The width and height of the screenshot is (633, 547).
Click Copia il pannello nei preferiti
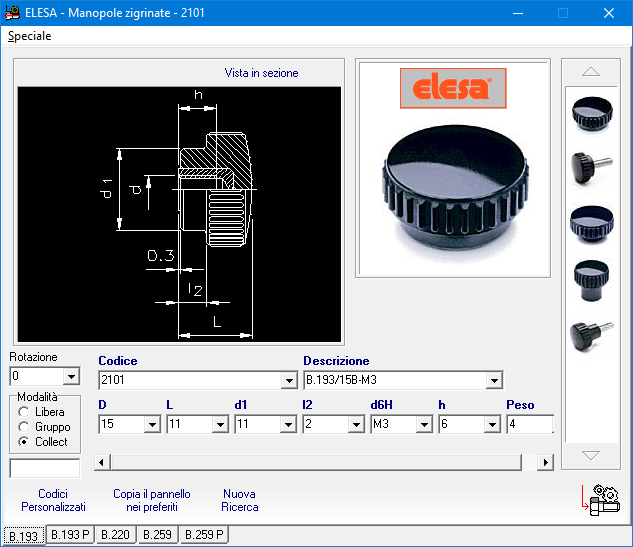(x=152, y=500)
